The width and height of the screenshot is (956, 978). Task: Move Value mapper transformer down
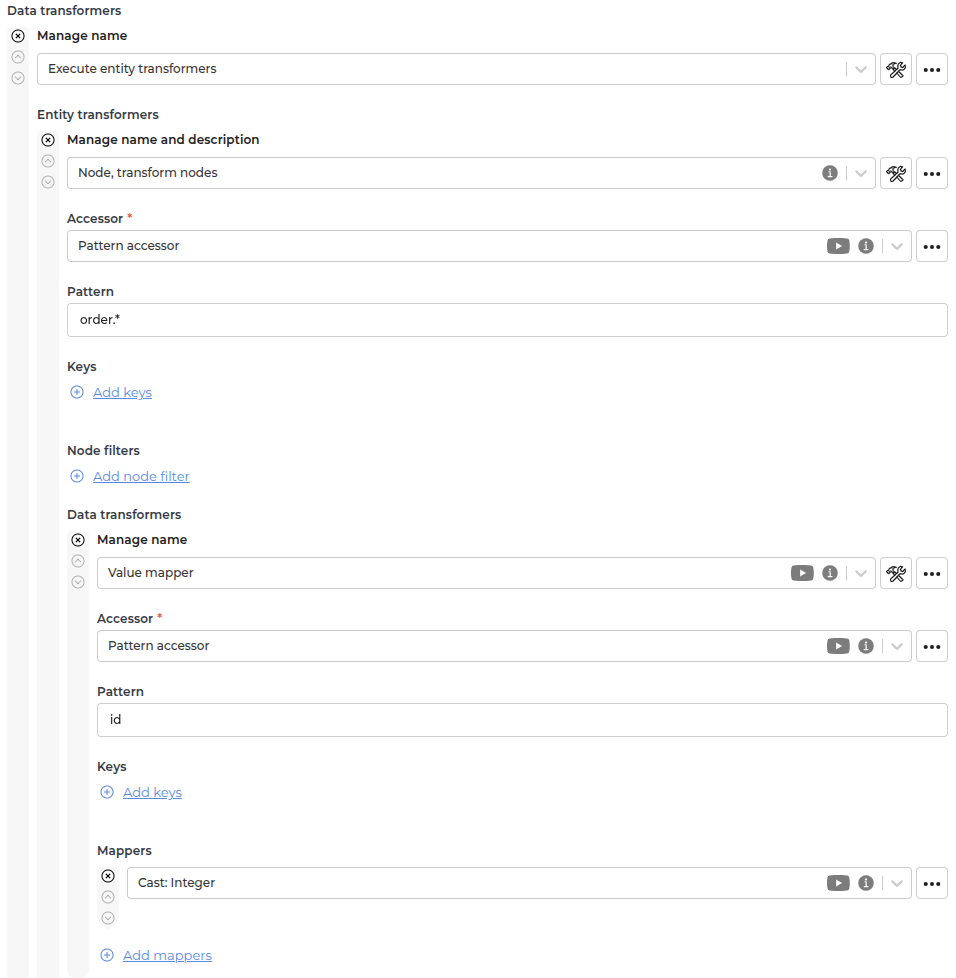click(78, 582)
